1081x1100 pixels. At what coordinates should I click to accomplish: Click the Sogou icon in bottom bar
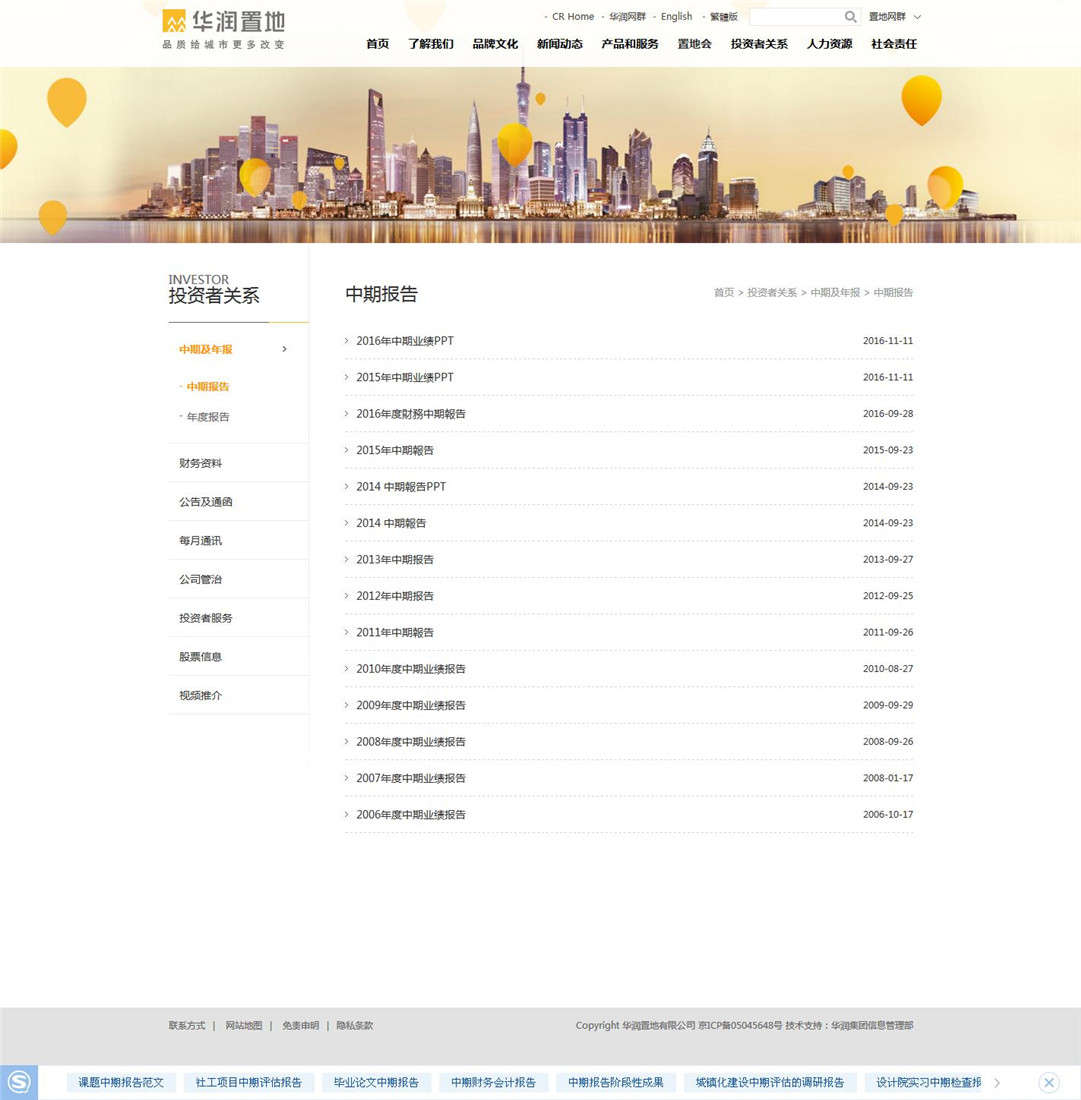(x=19, y=1082)
